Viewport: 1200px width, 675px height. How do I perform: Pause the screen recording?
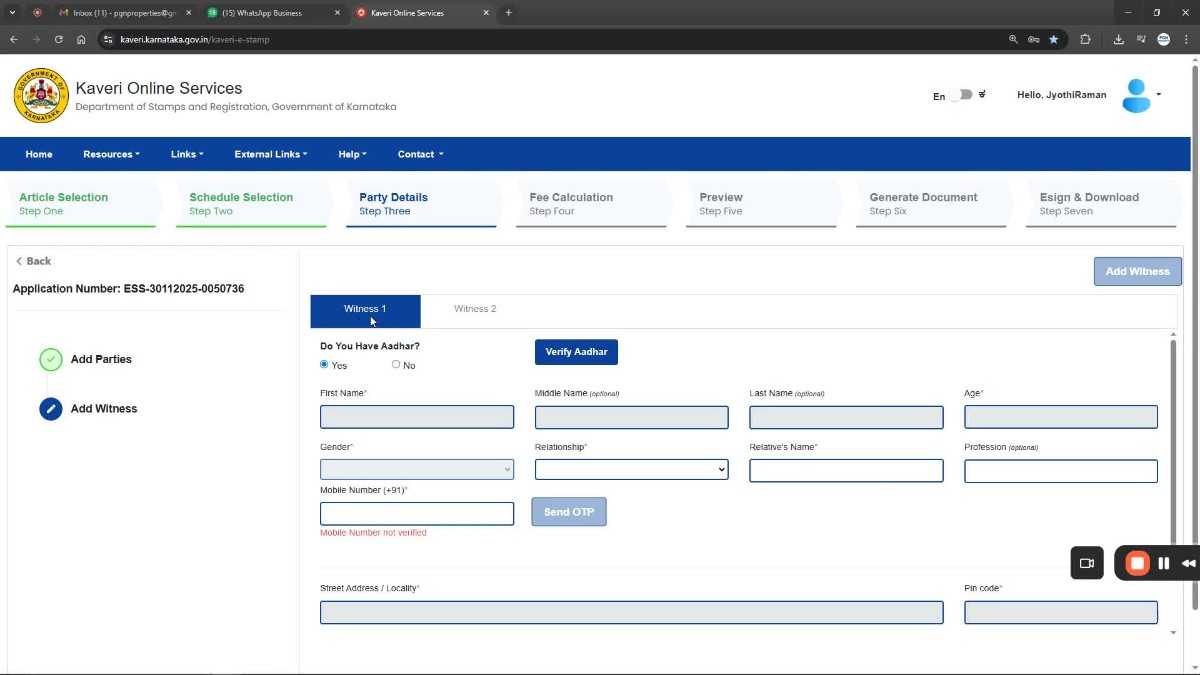[1164, 563]
